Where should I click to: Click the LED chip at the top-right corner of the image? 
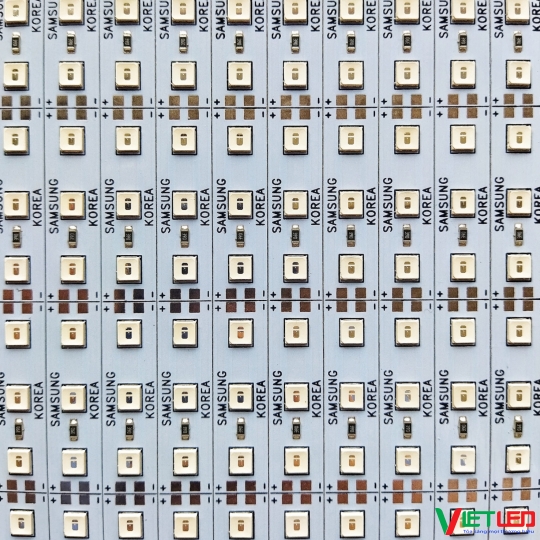518,10
